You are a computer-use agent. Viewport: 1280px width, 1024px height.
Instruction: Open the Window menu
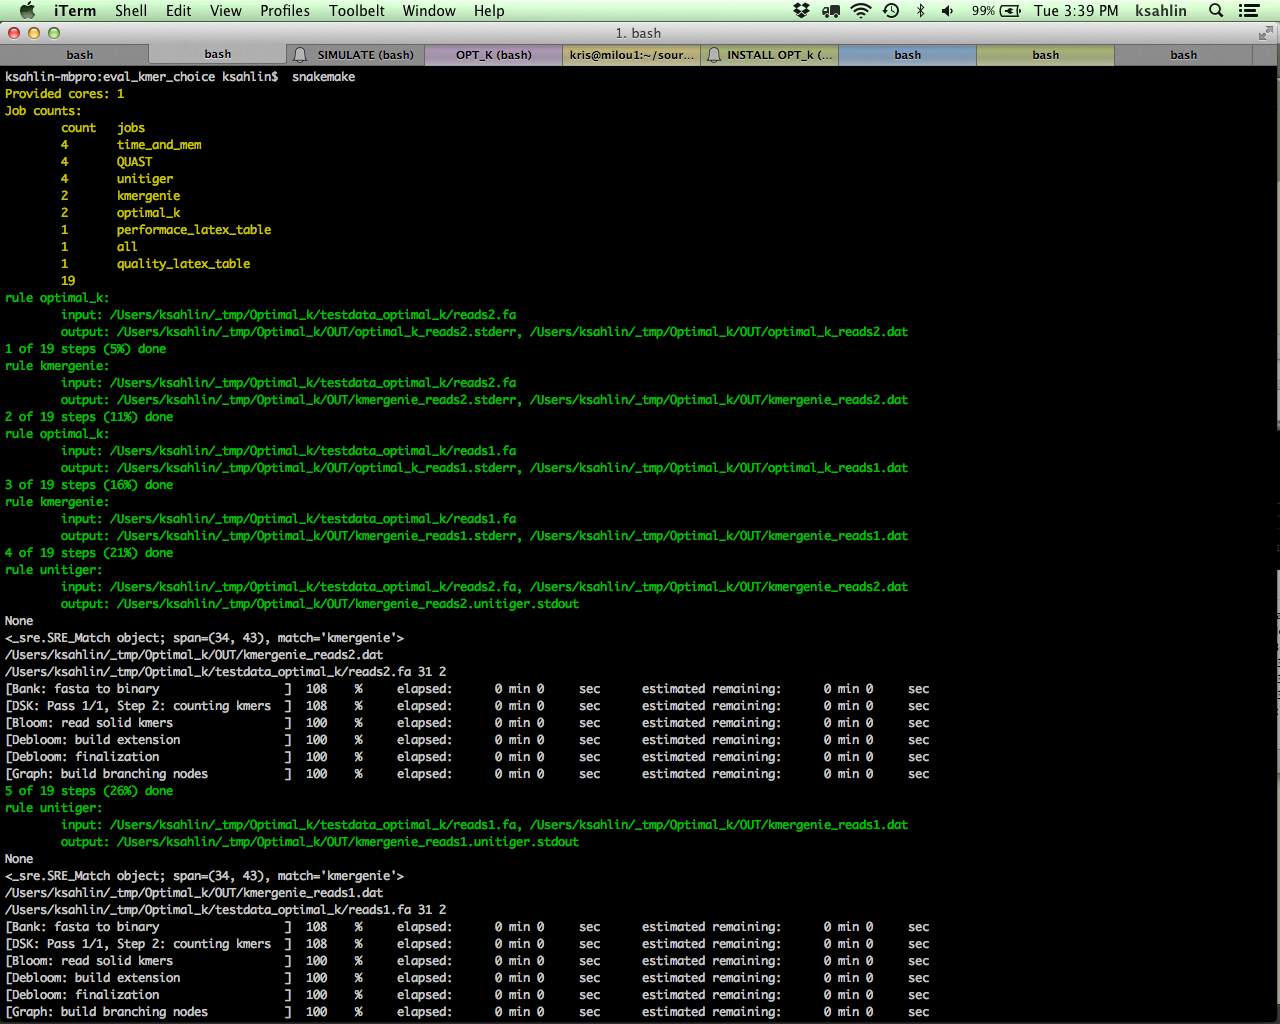pos(429,10)
